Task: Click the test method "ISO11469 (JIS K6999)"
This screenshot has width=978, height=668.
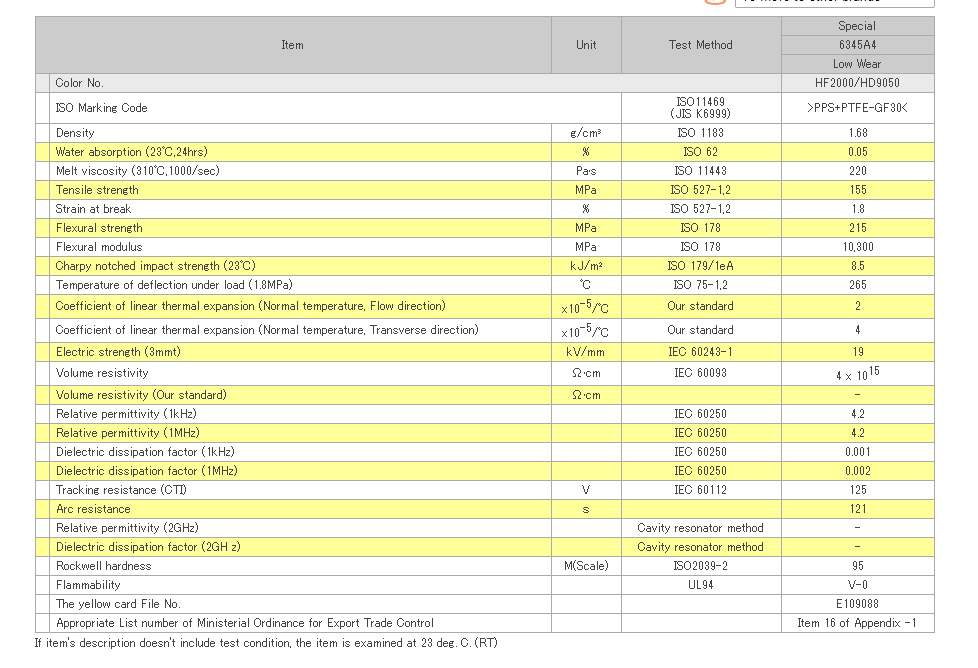Action: coord(700,108)
